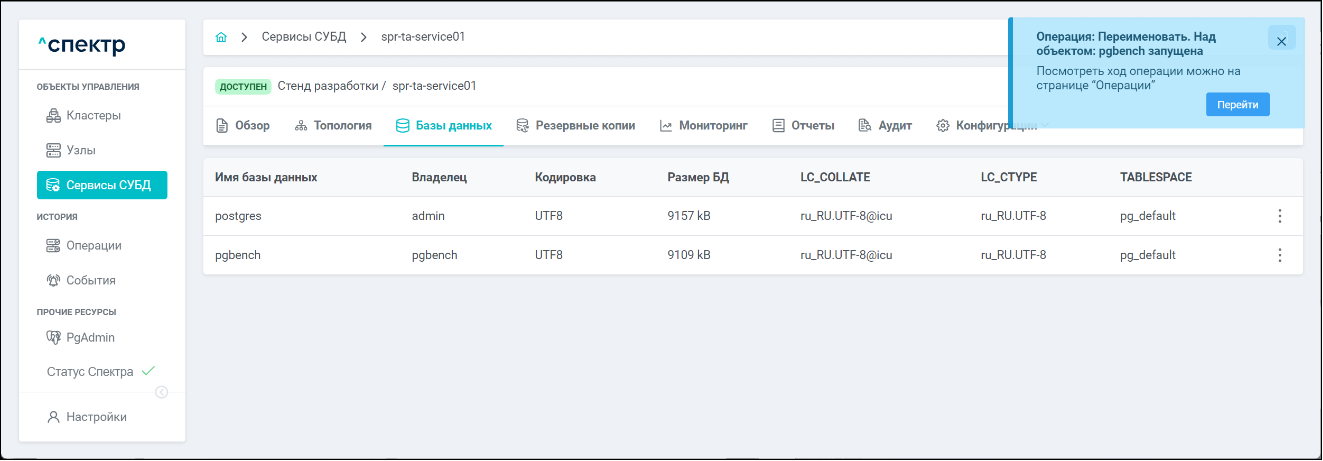Open the Отчеты tab
1323x461 pixels.
point(803,126)
